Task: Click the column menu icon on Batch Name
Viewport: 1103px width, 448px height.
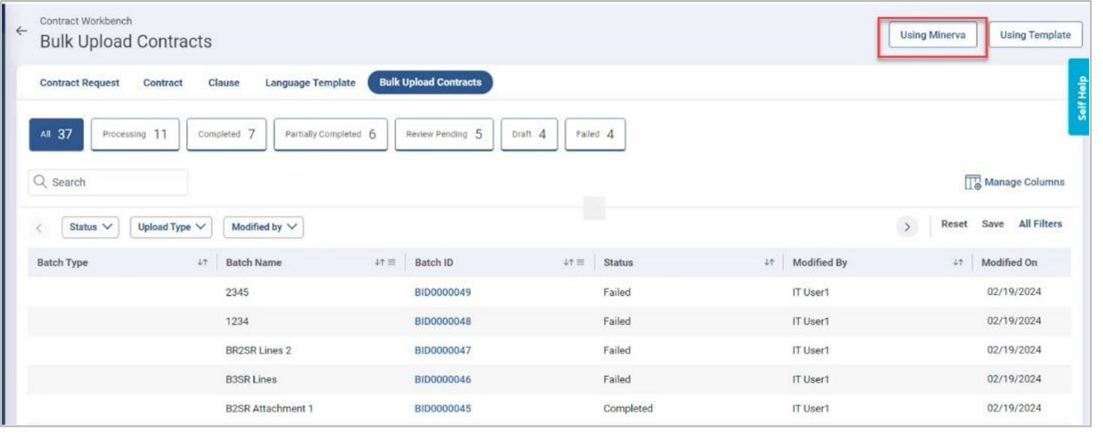Action: pyautogui.click(x=392, y=263)
